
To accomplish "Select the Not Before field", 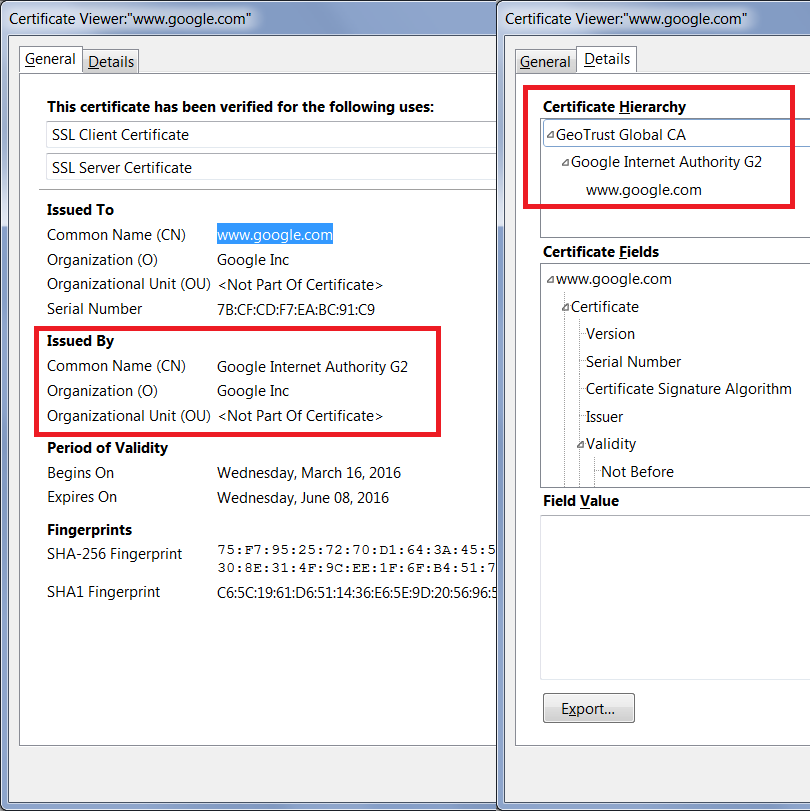I will tap(637, 471).
